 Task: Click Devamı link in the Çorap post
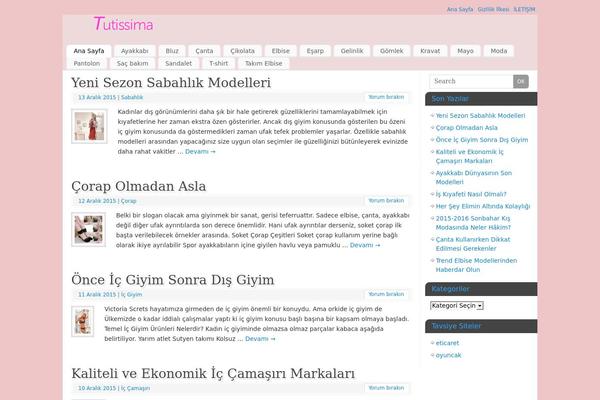[x=365, y=245]
